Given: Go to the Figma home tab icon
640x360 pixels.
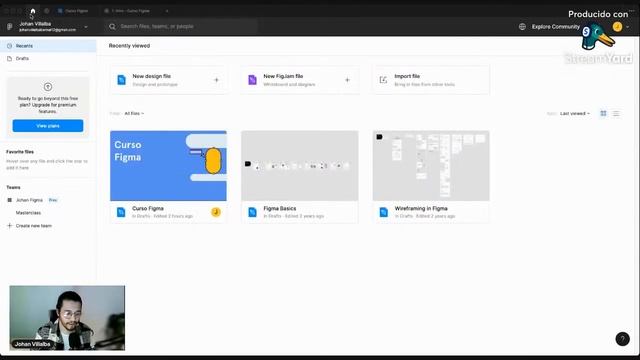Looking at the screenshot, I should (x=33, y=11).
